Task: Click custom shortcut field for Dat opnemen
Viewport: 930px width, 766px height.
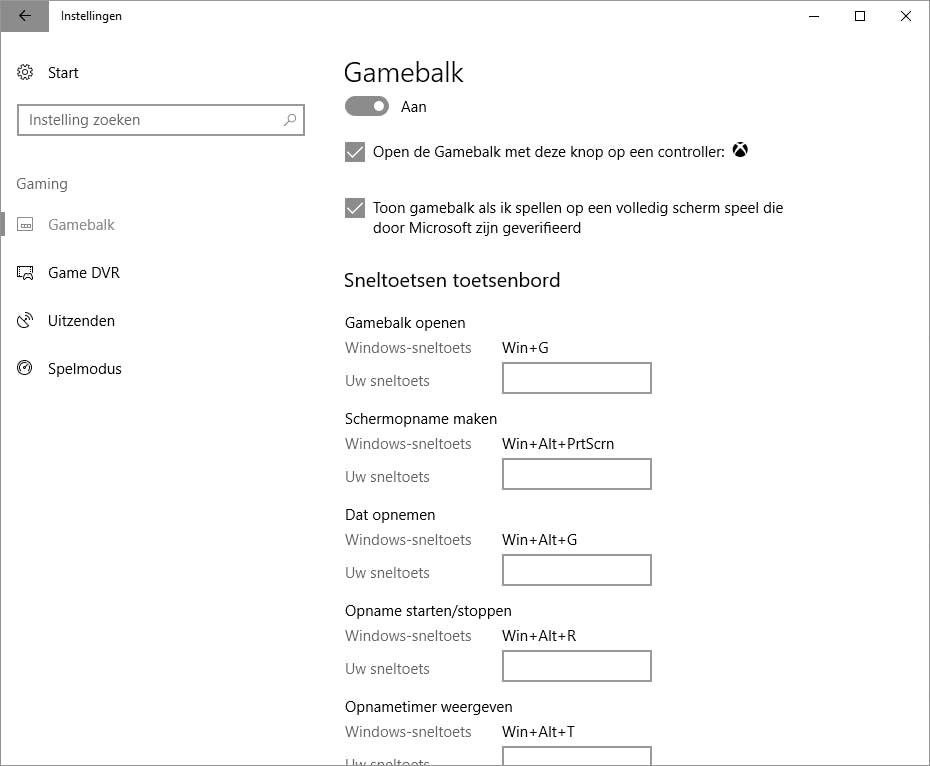Action: click(576, 570)
